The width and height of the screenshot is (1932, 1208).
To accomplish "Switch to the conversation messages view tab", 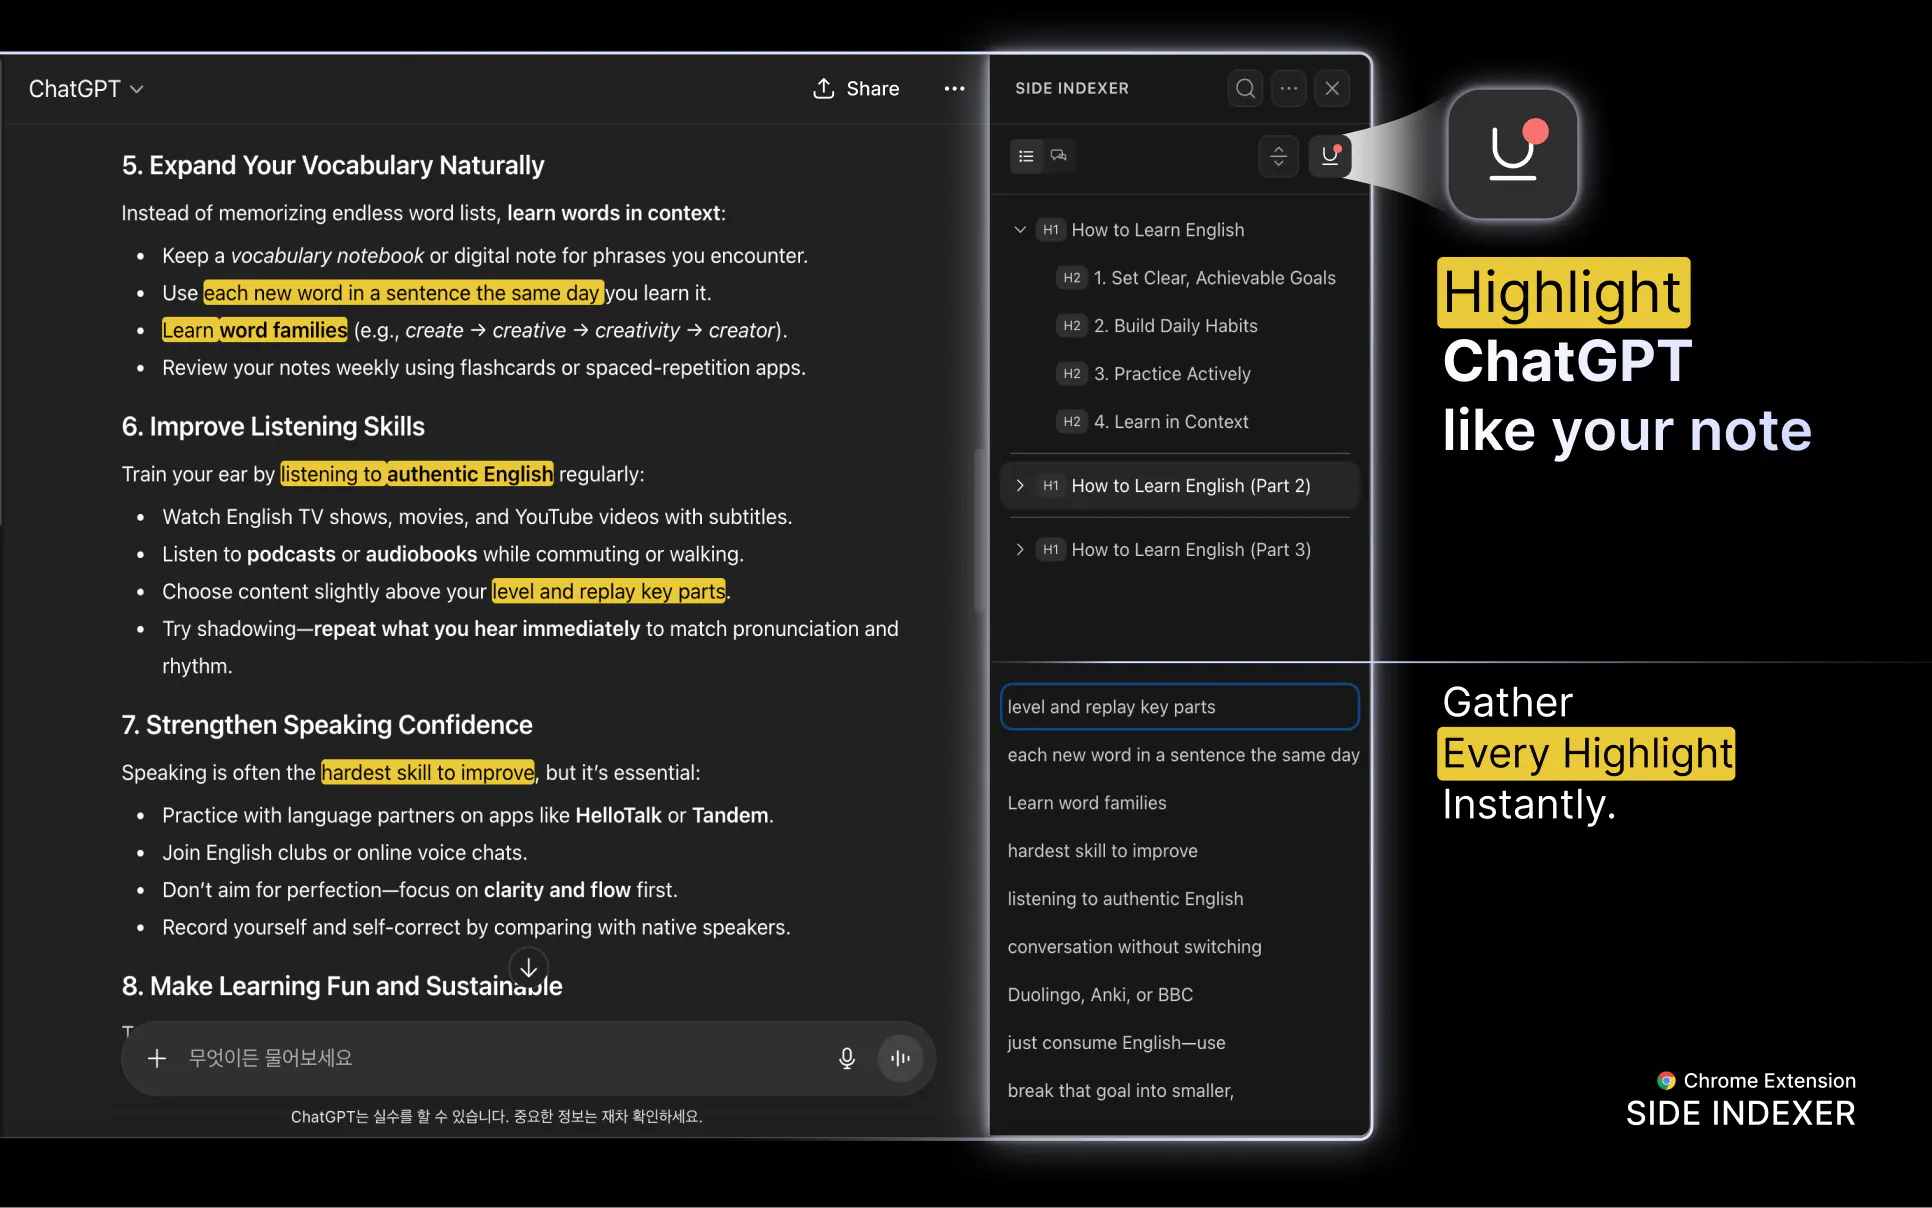I will pyautogui.click(x=1058, y=156).
